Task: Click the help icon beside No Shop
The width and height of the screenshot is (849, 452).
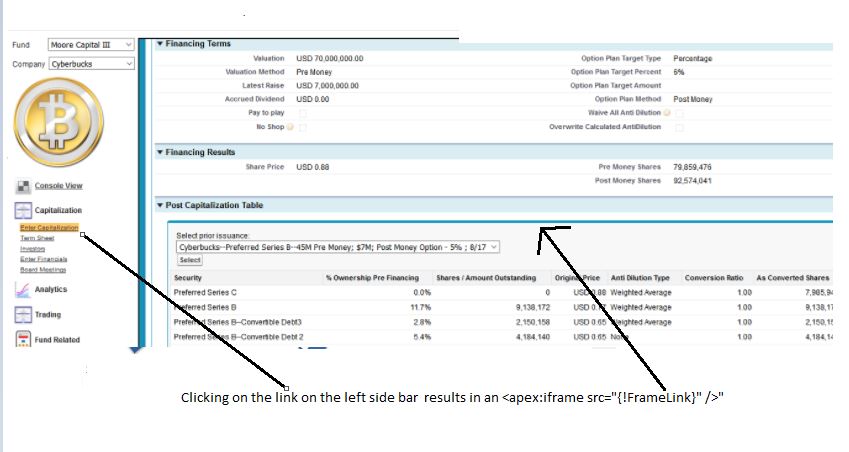Action: (x=290, y=127)
